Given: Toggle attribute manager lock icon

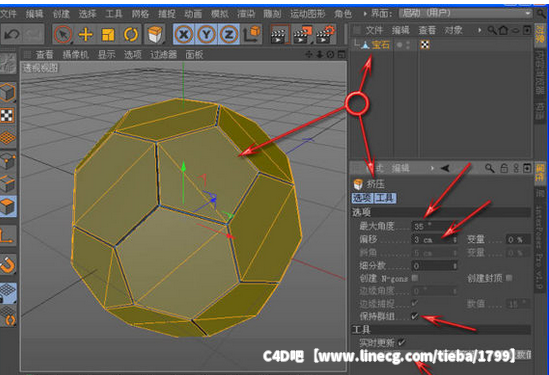Looking at the screenshot, I should click(504, 168).
